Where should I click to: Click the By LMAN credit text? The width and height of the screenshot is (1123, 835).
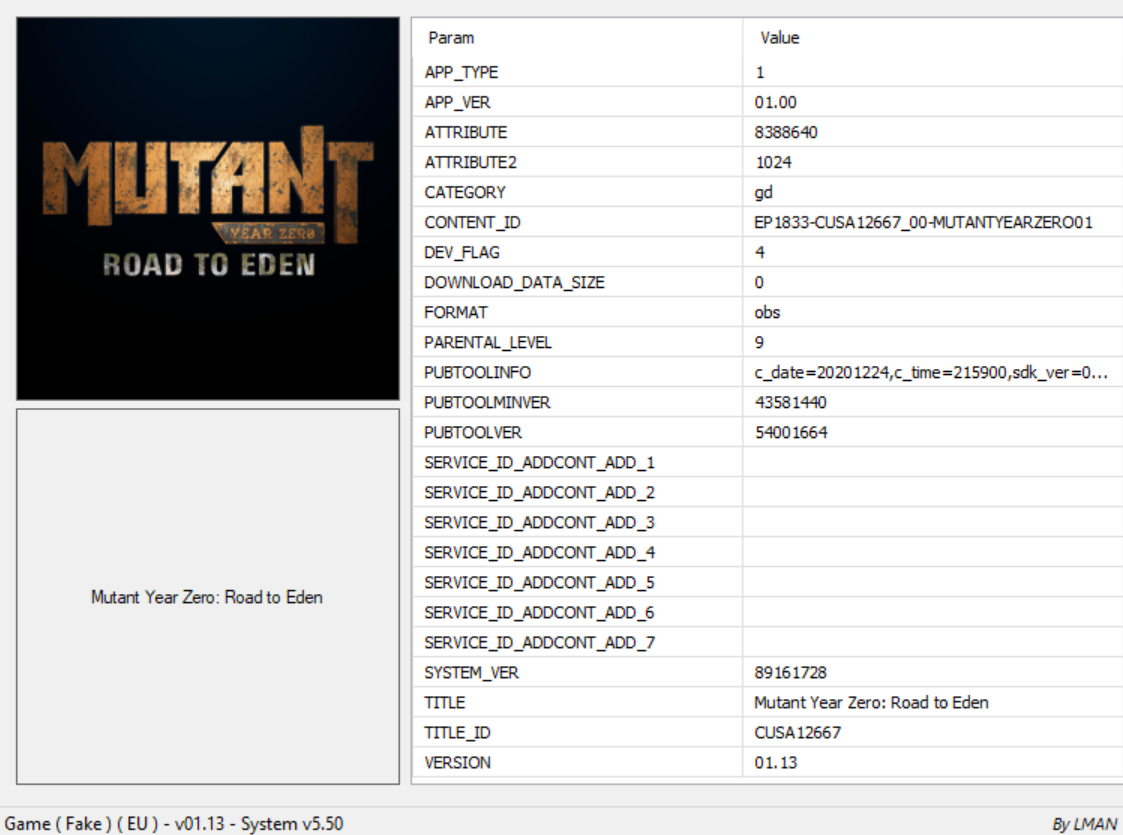[1084, 824]
